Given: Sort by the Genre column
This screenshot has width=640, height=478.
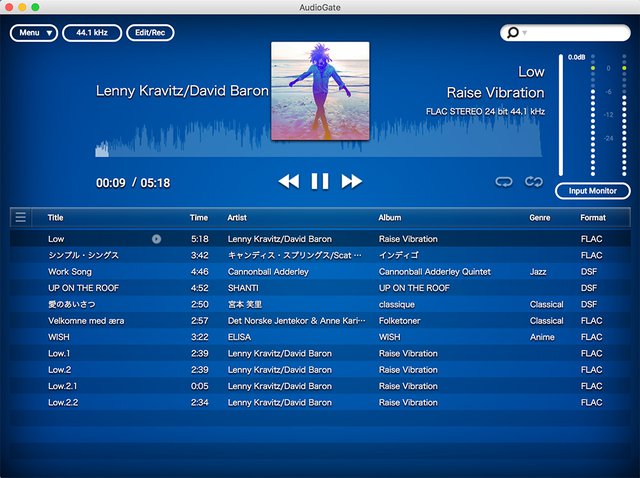Looking at the screenshot, I should click(540, 218).
